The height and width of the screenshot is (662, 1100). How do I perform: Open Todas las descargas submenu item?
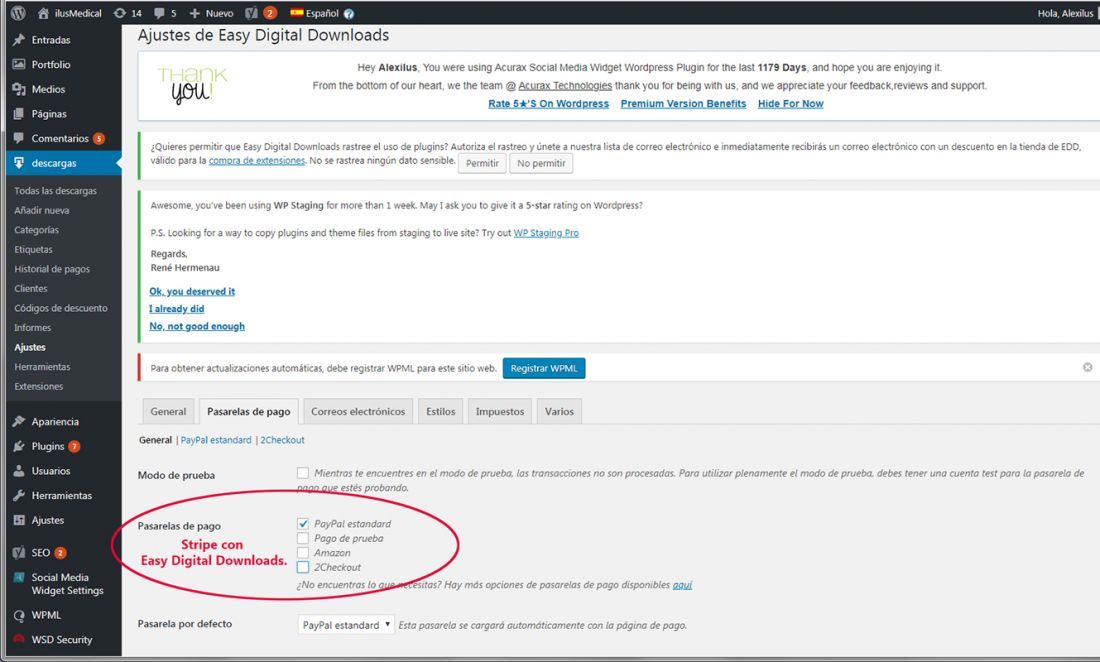point(55,191)
